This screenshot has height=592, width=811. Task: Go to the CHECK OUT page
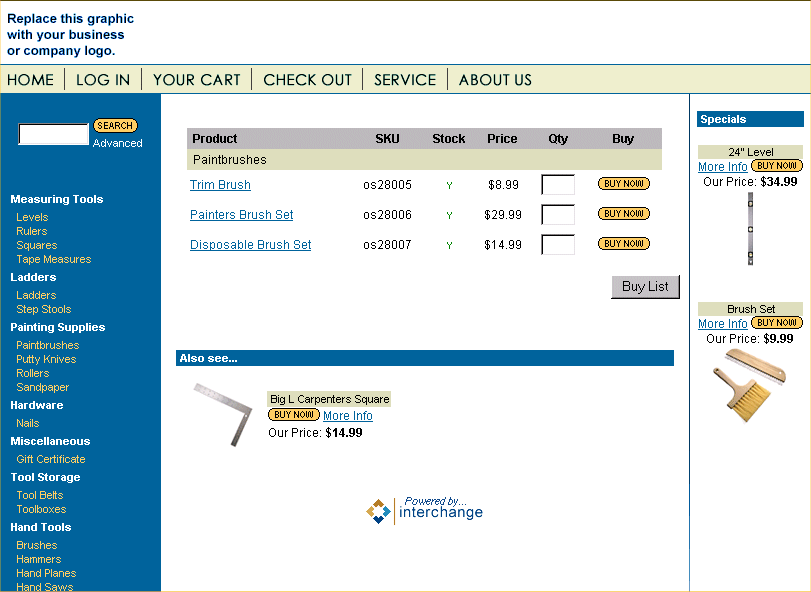point(308,80)
